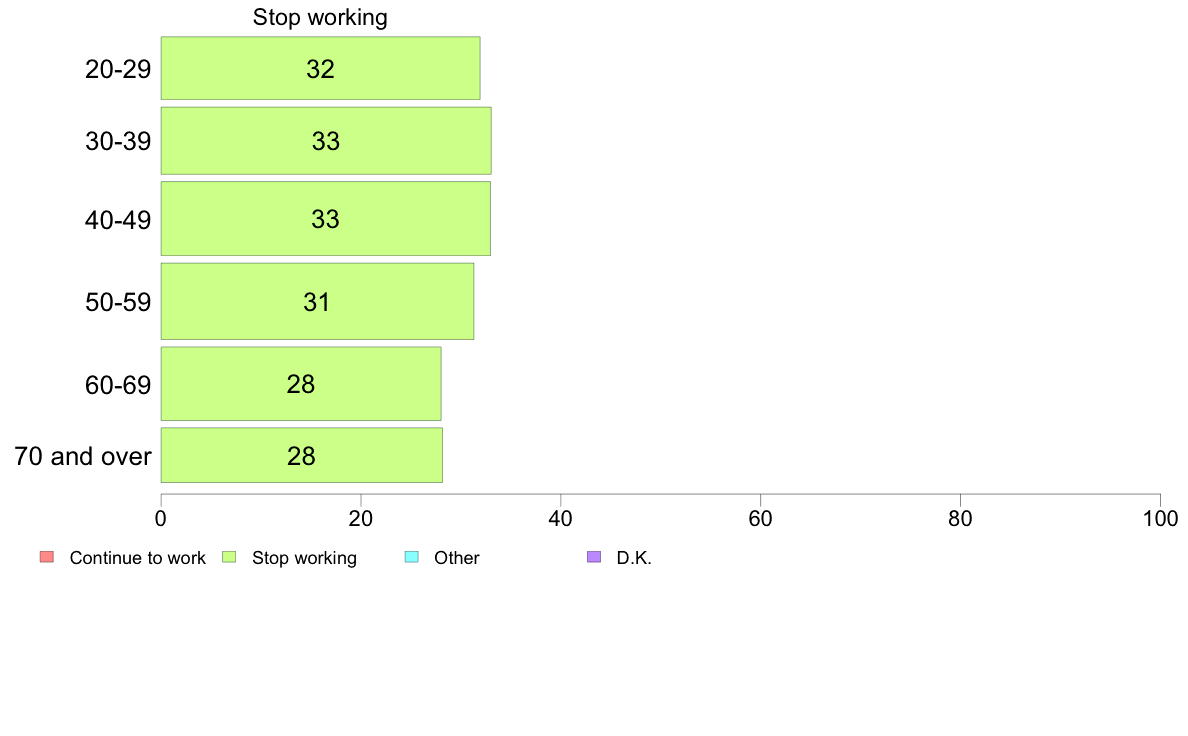Click the Stop working chart title
The width and height of the screenshot is (1188, 736).
click(x=320, y=17)
